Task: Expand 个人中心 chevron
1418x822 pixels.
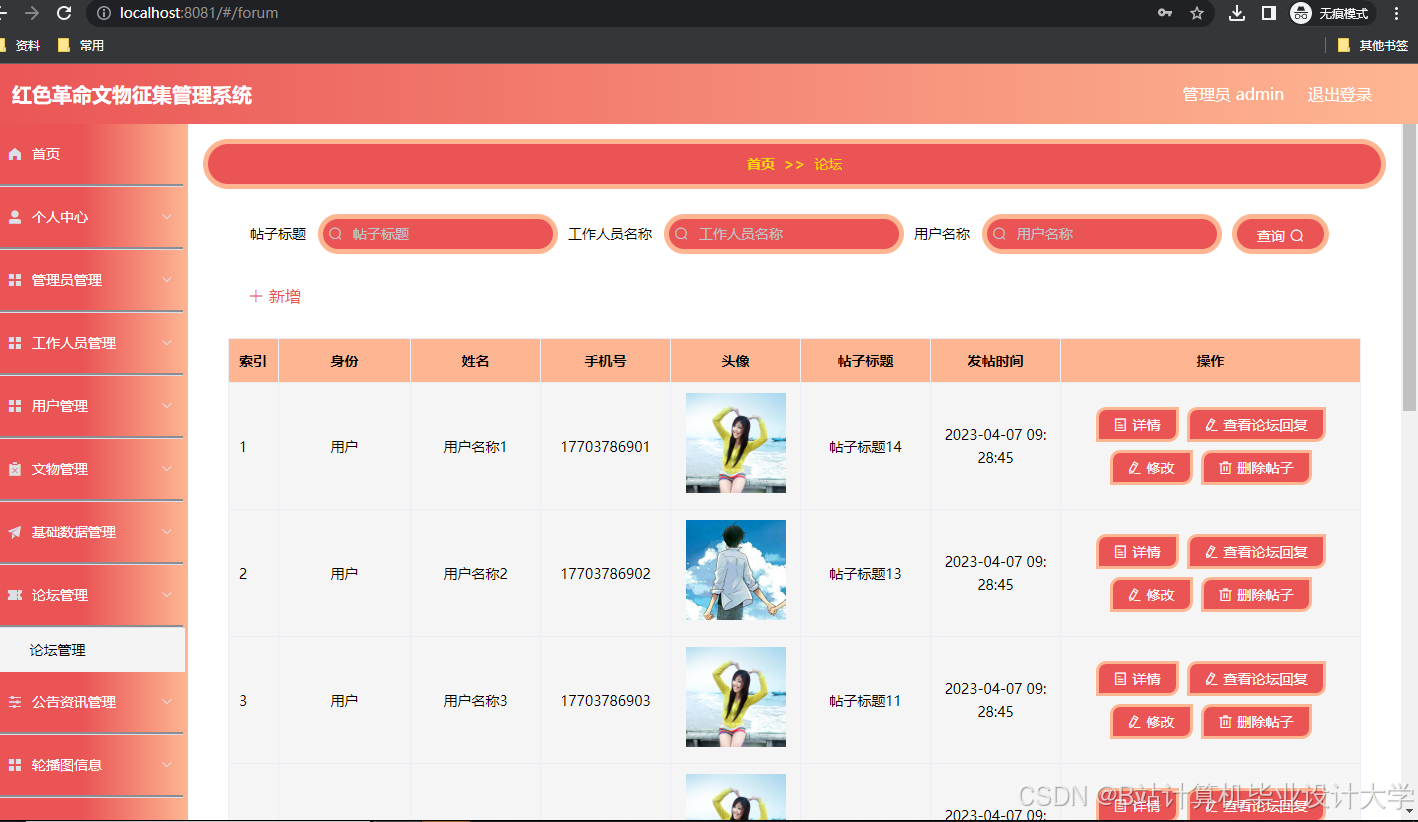Action: coord(167,217)
